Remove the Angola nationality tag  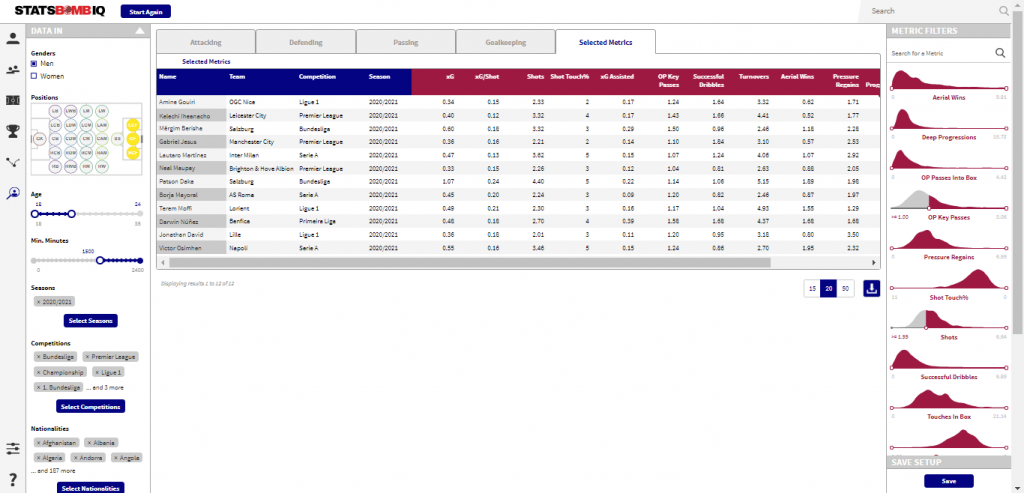tap(116, 458)
